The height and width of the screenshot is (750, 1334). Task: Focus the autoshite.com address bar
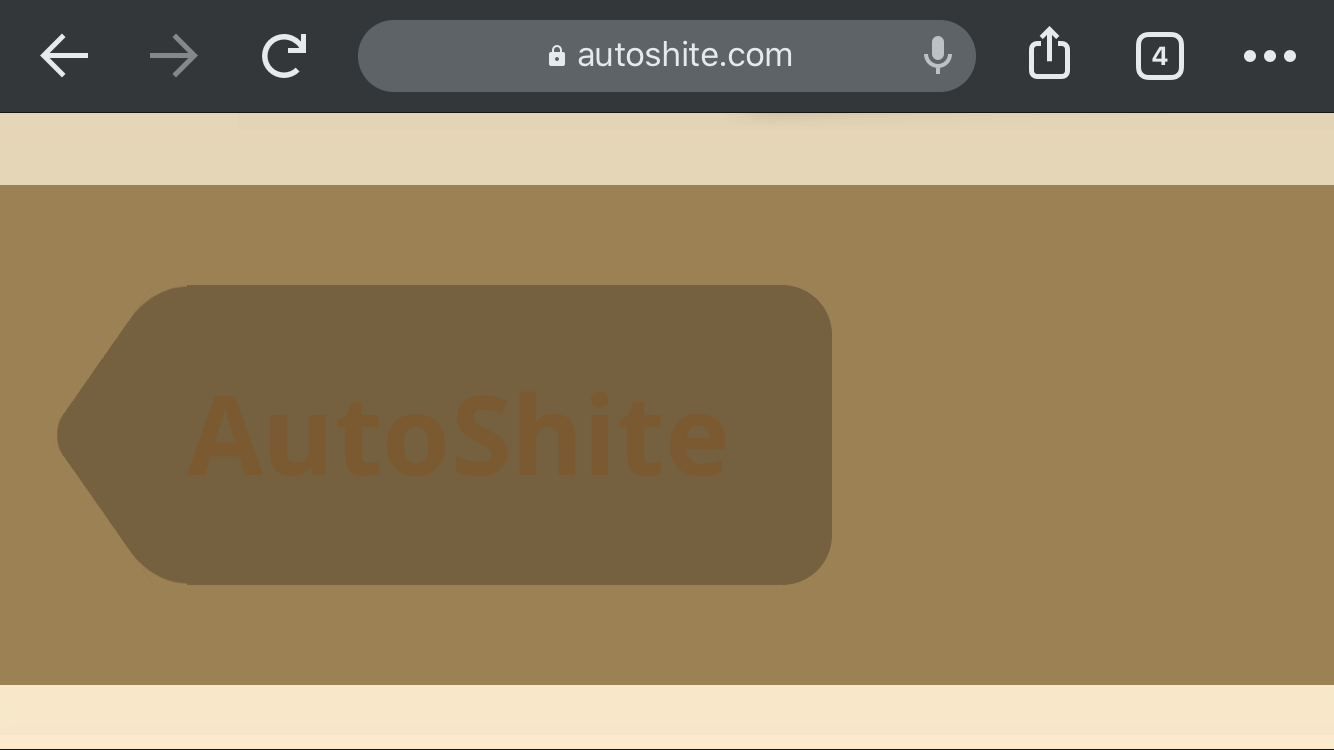(666, 56)
